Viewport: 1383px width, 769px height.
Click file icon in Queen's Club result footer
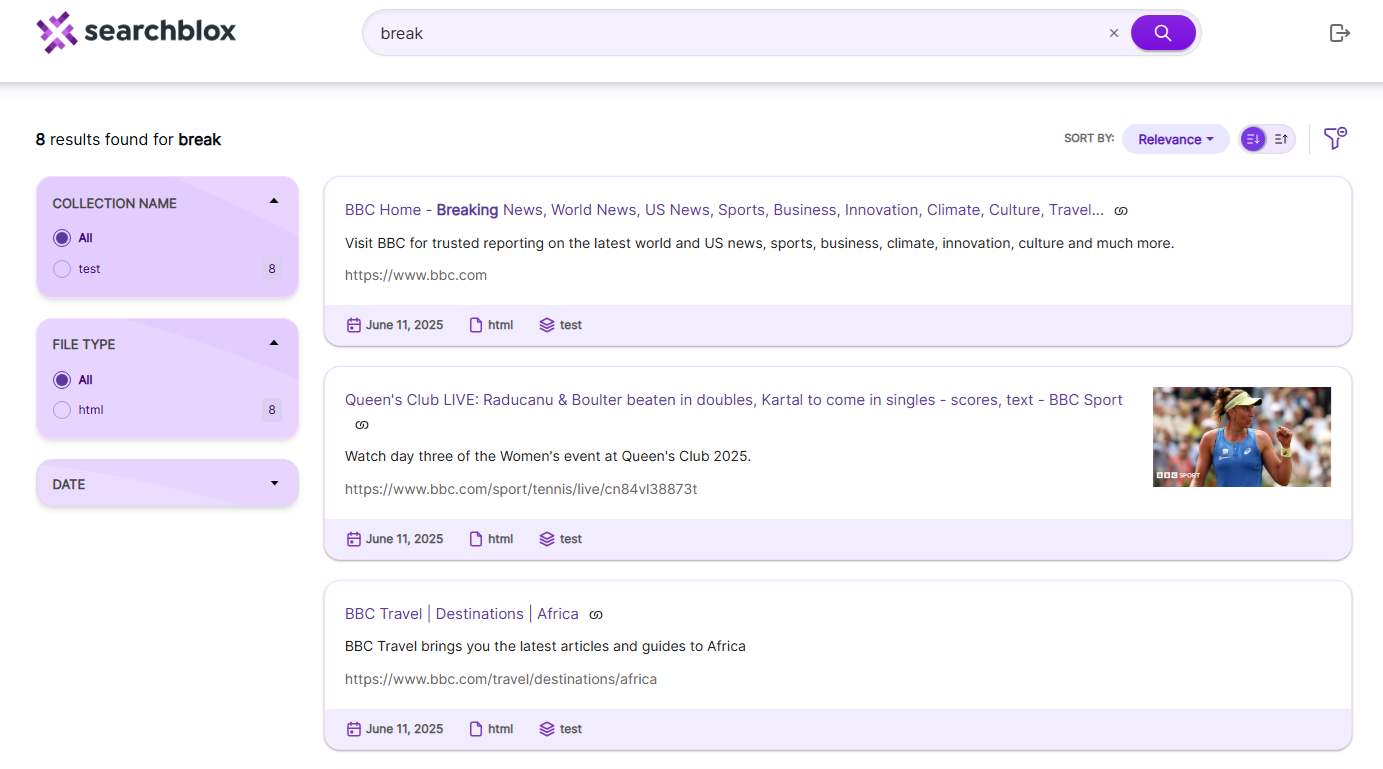[476, 539]
